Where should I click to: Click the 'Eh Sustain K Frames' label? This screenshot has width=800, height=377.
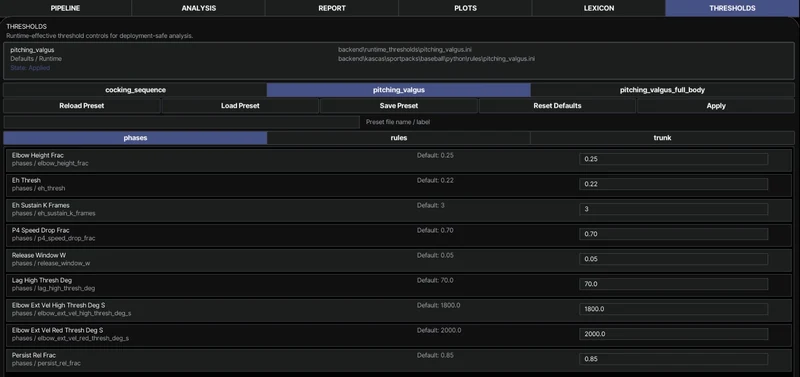tap(41, 205)
